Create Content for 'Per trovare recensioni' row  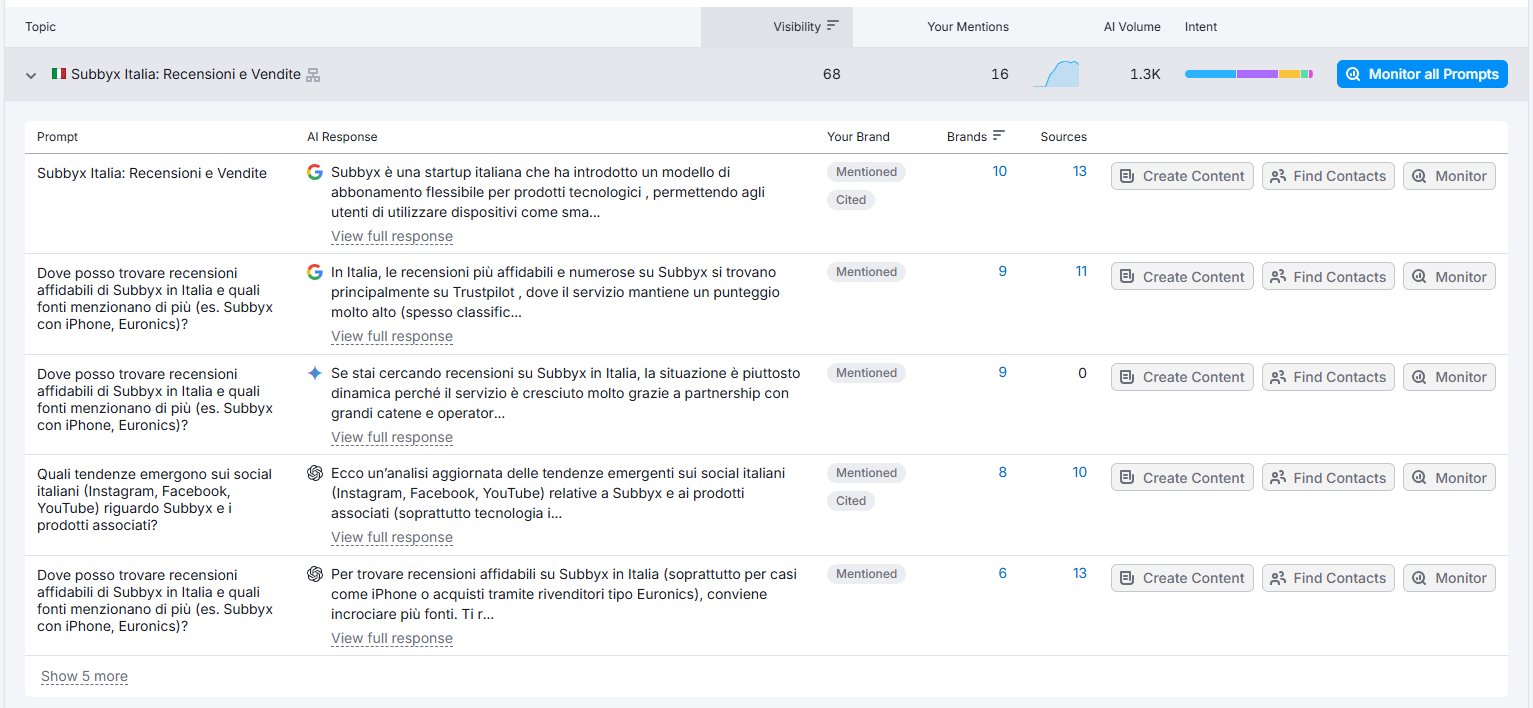[1182, 578]
